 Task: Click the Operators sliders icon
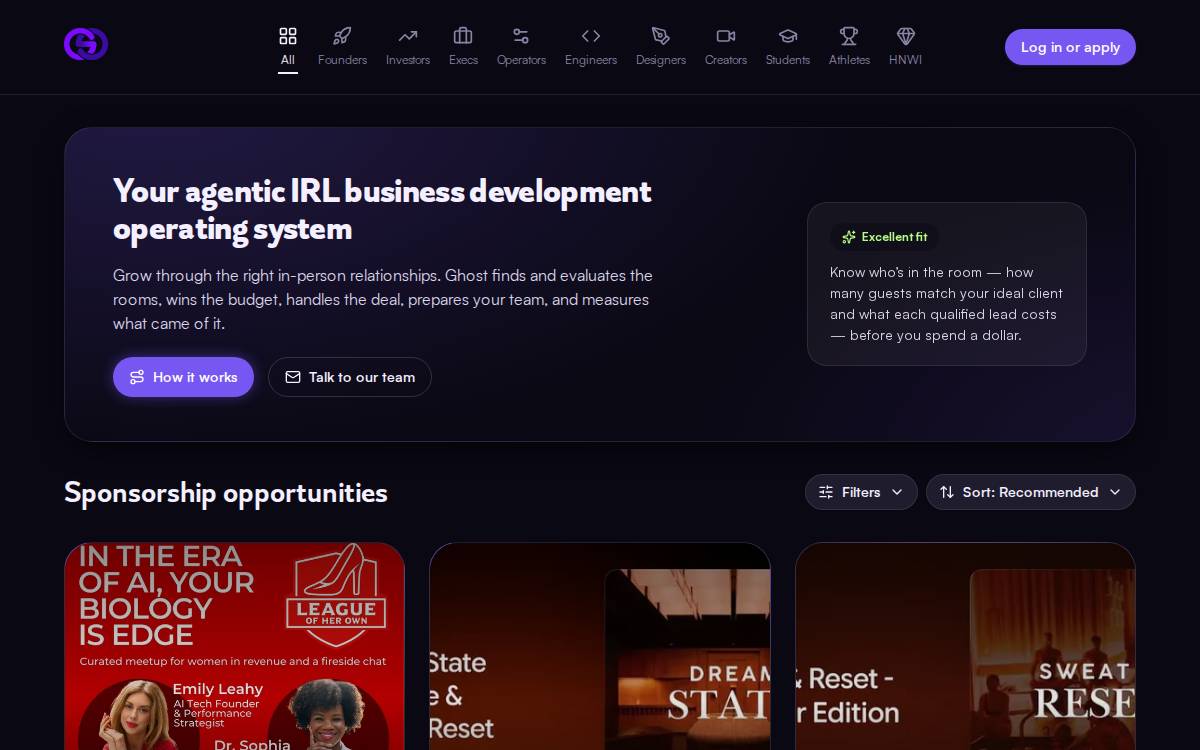click(521, 36)
